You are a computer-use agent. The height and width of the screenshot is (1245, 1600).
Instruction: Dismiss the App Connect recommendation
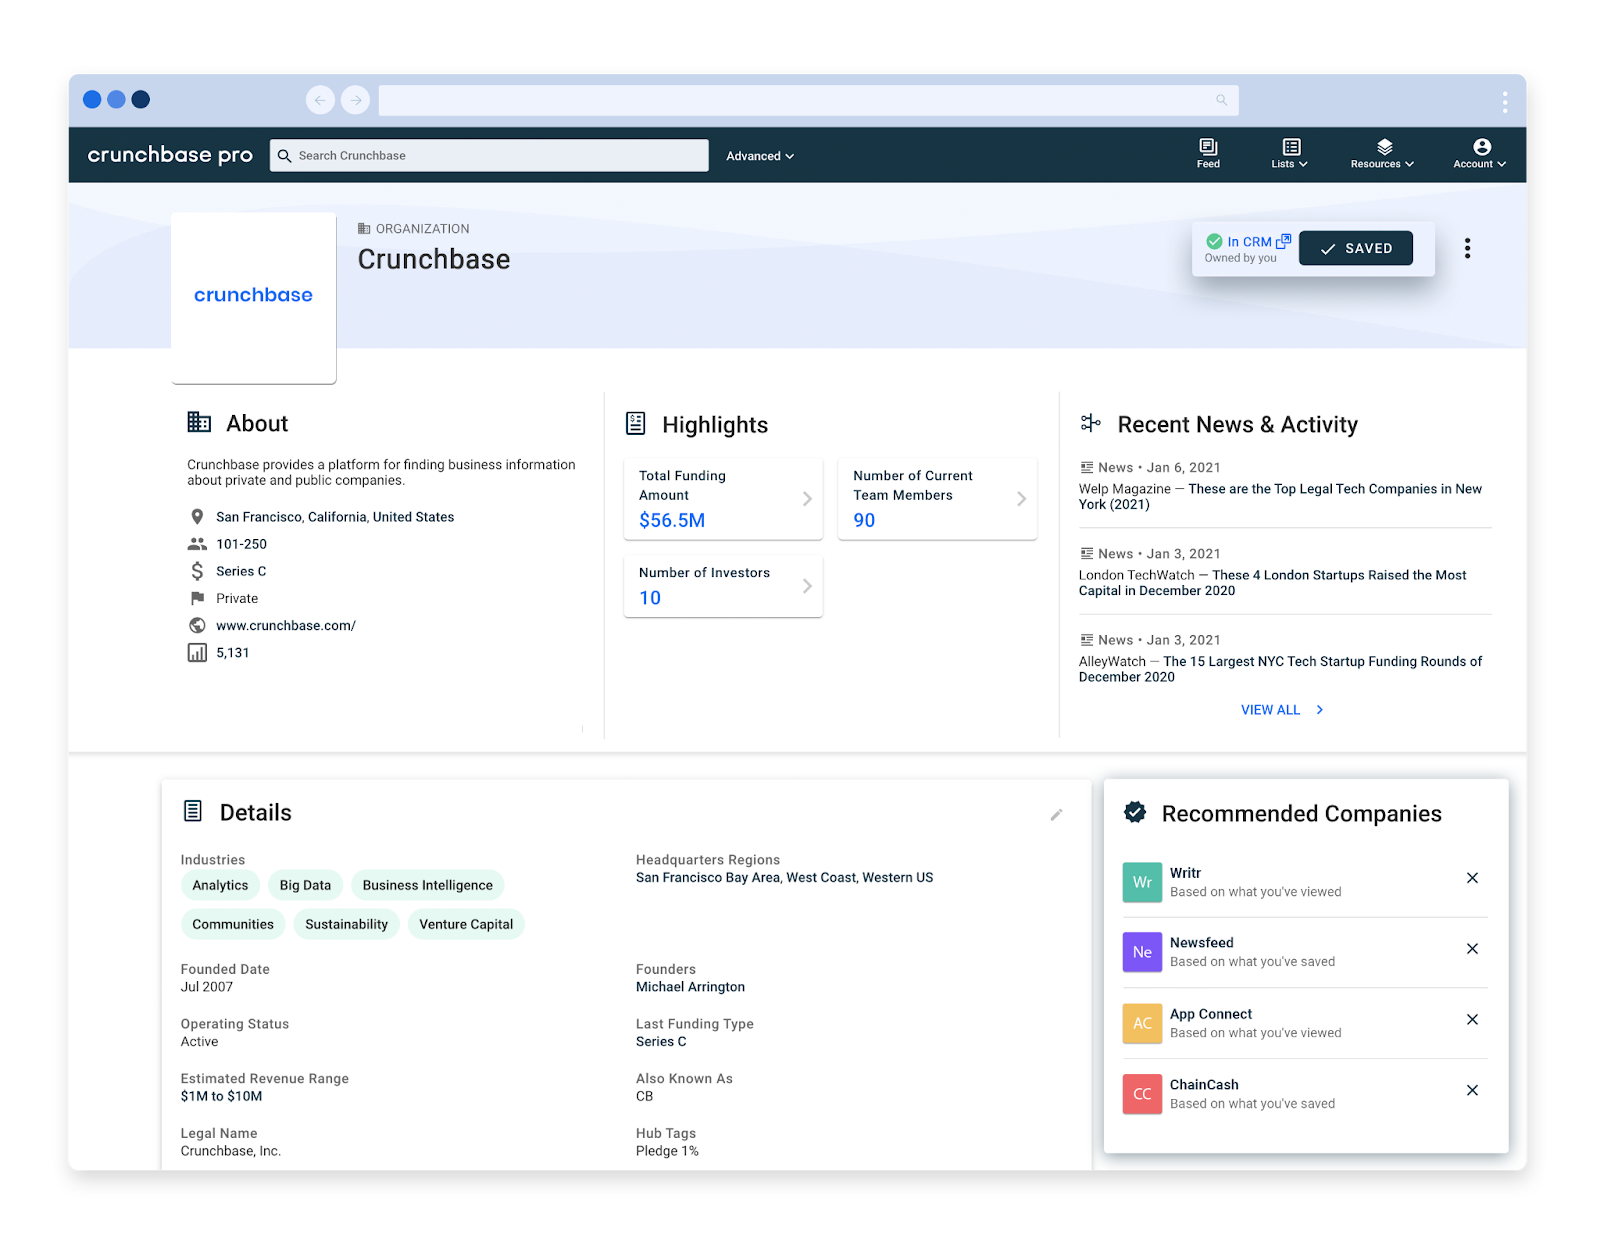click(1472, 1020)
